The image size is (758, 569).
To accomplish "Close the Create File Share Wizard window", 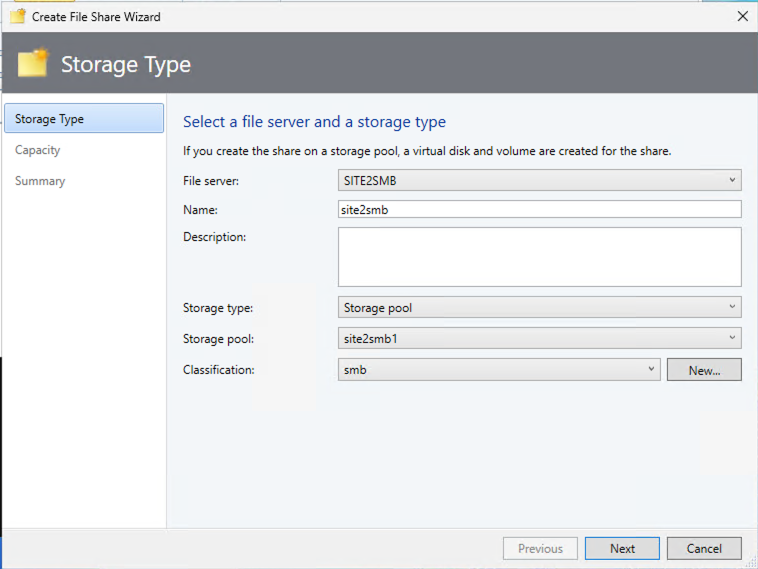I will tap(742, 16).
